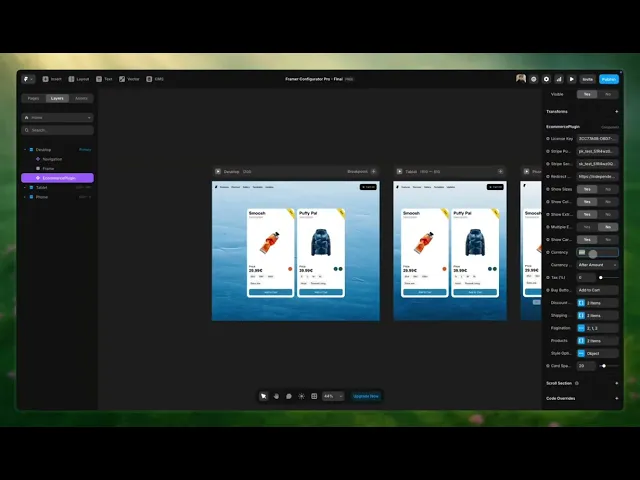The height and width of the screenshot is (480, 640).
Task: Expand the Phone layer
Action: pos(25,197)
